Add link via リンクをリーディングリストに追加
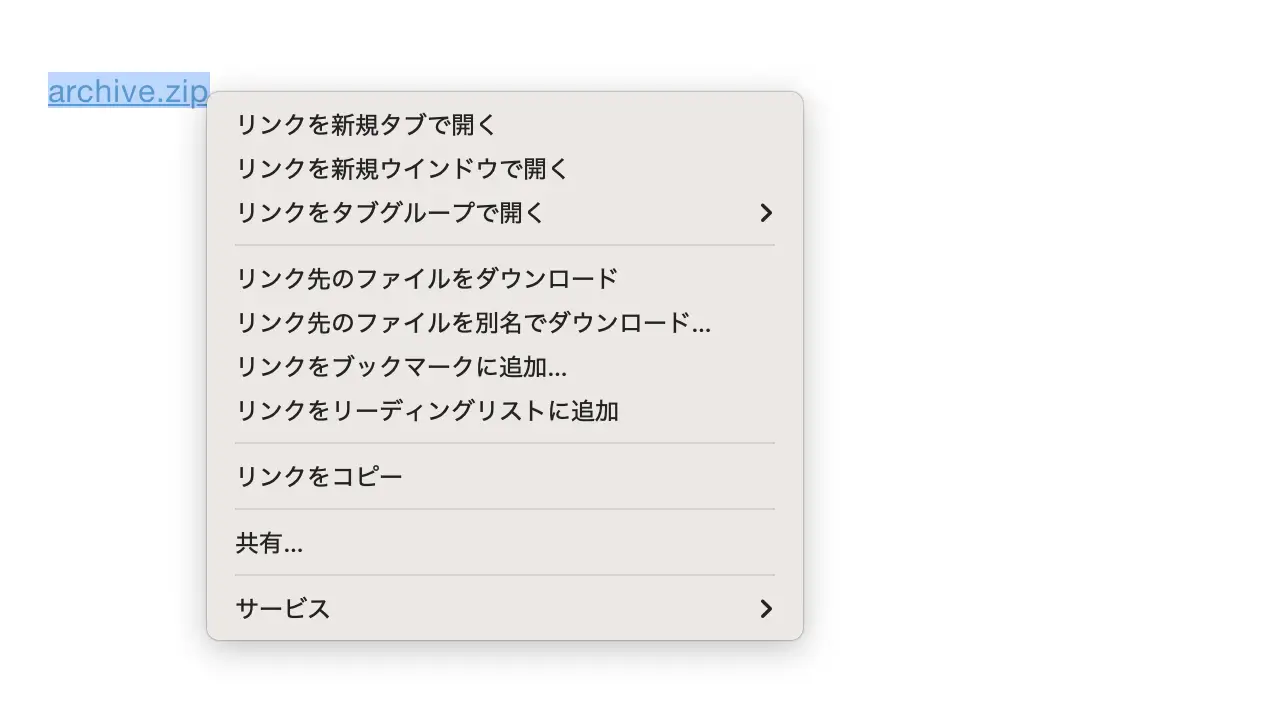Viewport: 1280px width, 720px height. pos(427,411)
